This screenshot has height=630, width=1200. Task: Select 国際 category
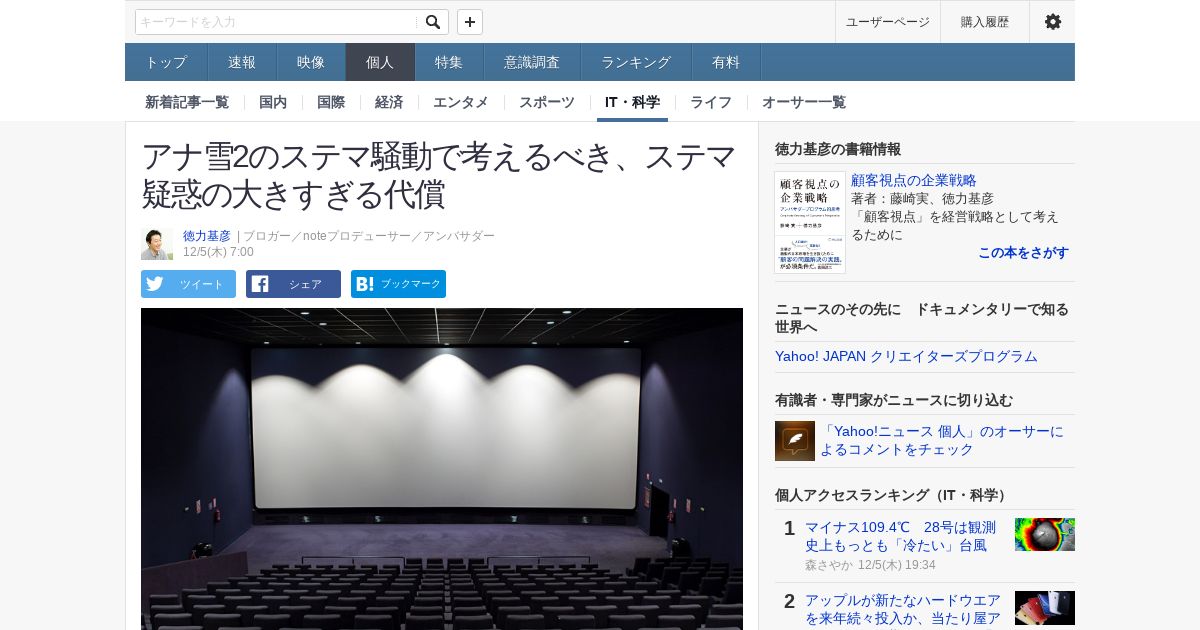point(331,102)
